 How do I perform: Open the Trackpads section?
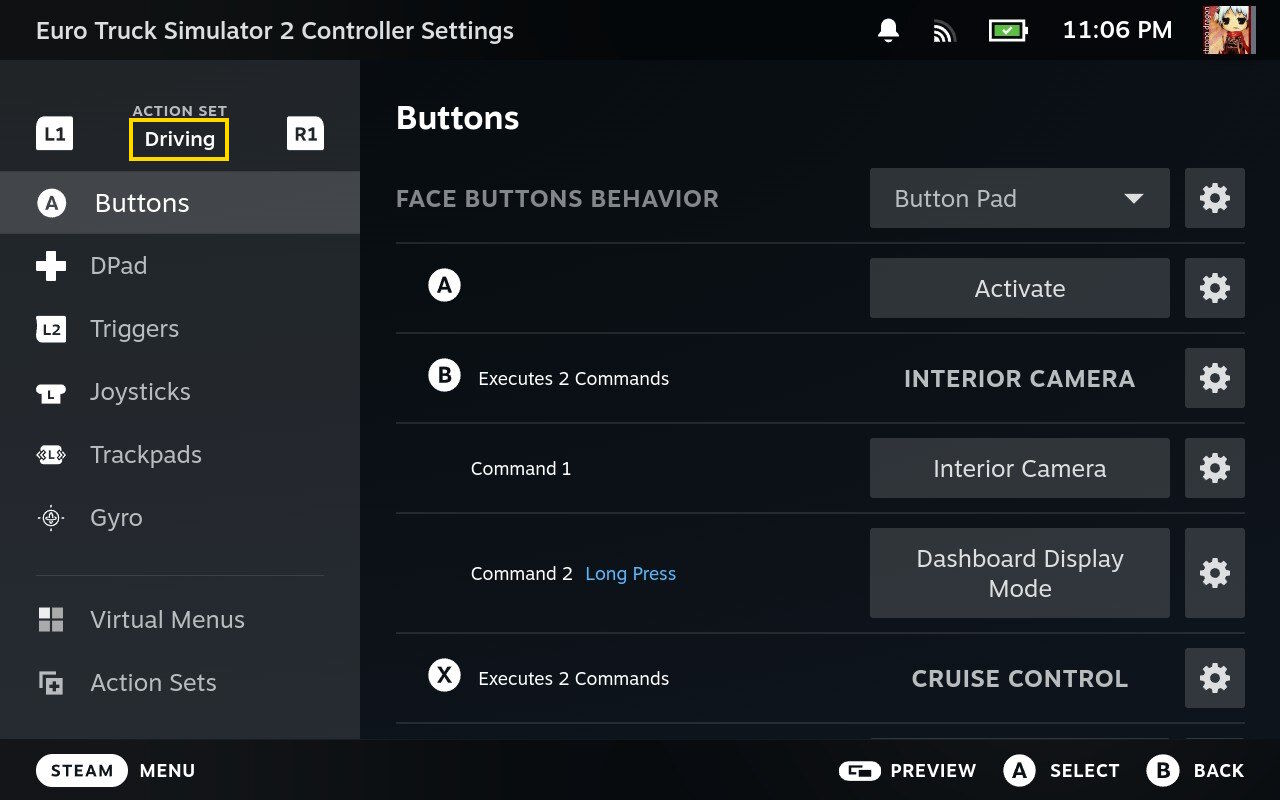pos(146,455)
